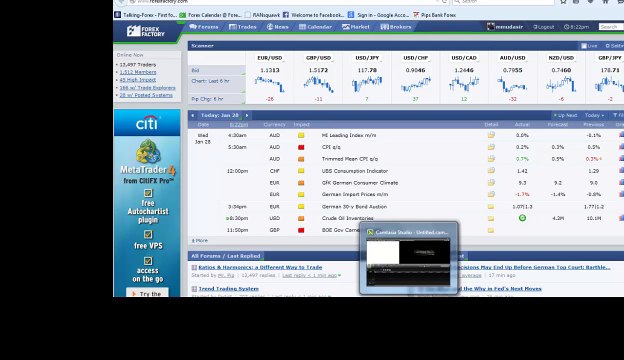Open detail folder for GfK German Consumer Climate

491,183
